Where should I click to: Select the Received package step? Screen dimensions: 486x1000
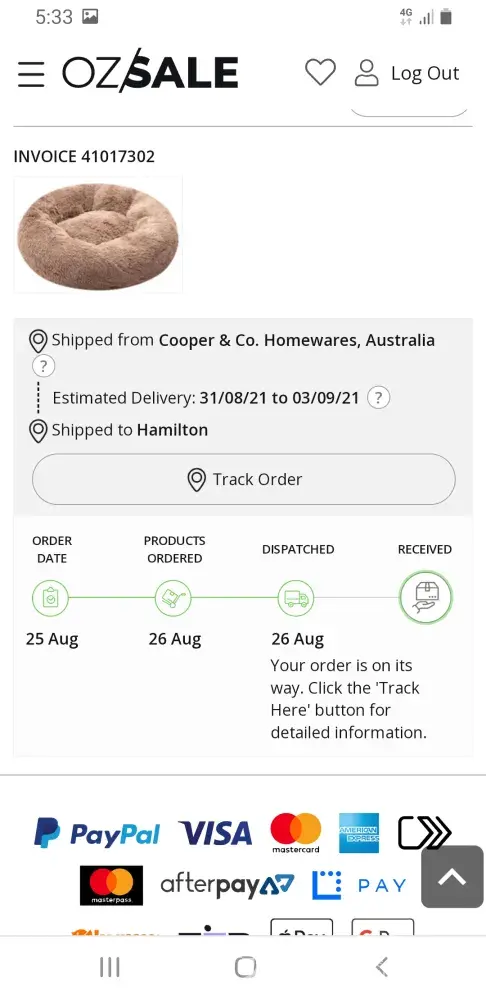coord(426,598)
